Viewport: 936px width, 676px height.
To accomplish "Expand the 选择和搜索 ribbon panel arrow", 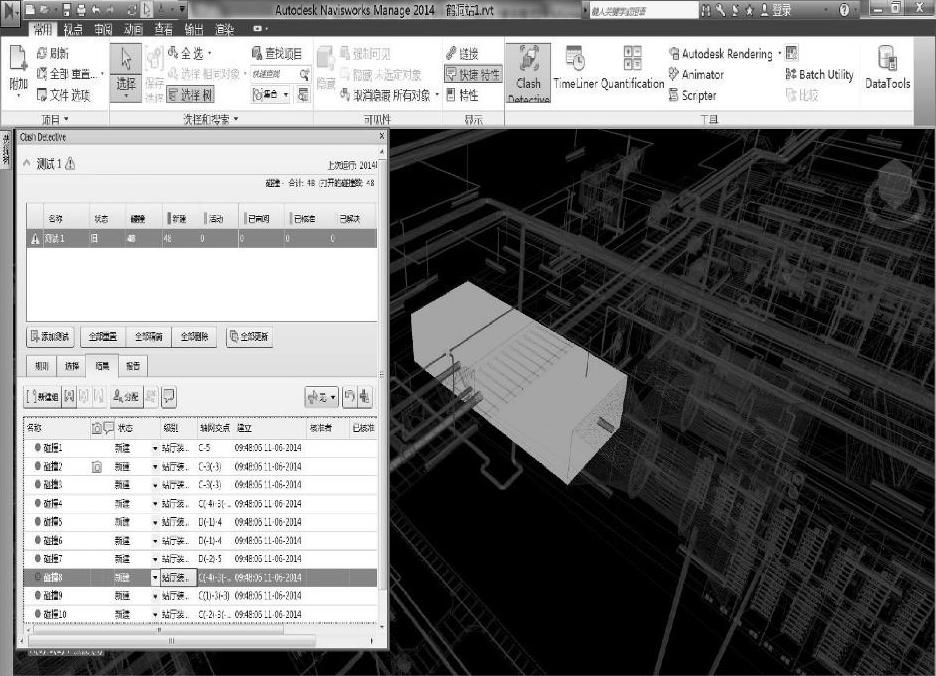I will pos(236,119).
